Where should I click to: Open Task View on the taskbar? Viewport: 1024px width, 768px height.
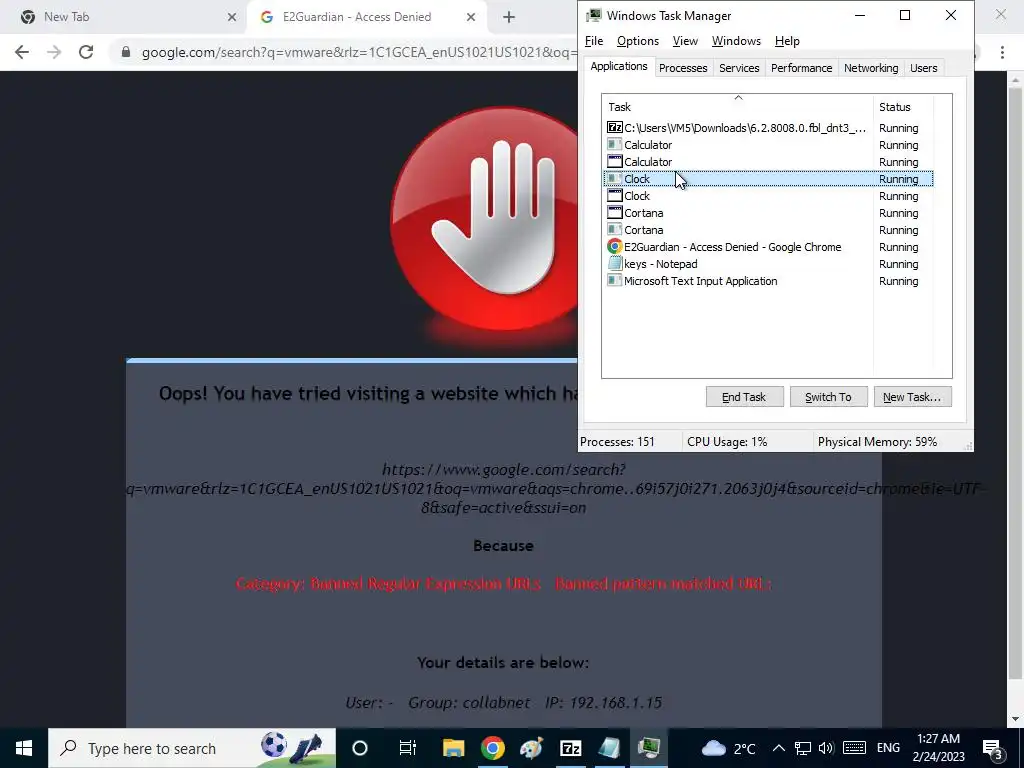point(407,748)
